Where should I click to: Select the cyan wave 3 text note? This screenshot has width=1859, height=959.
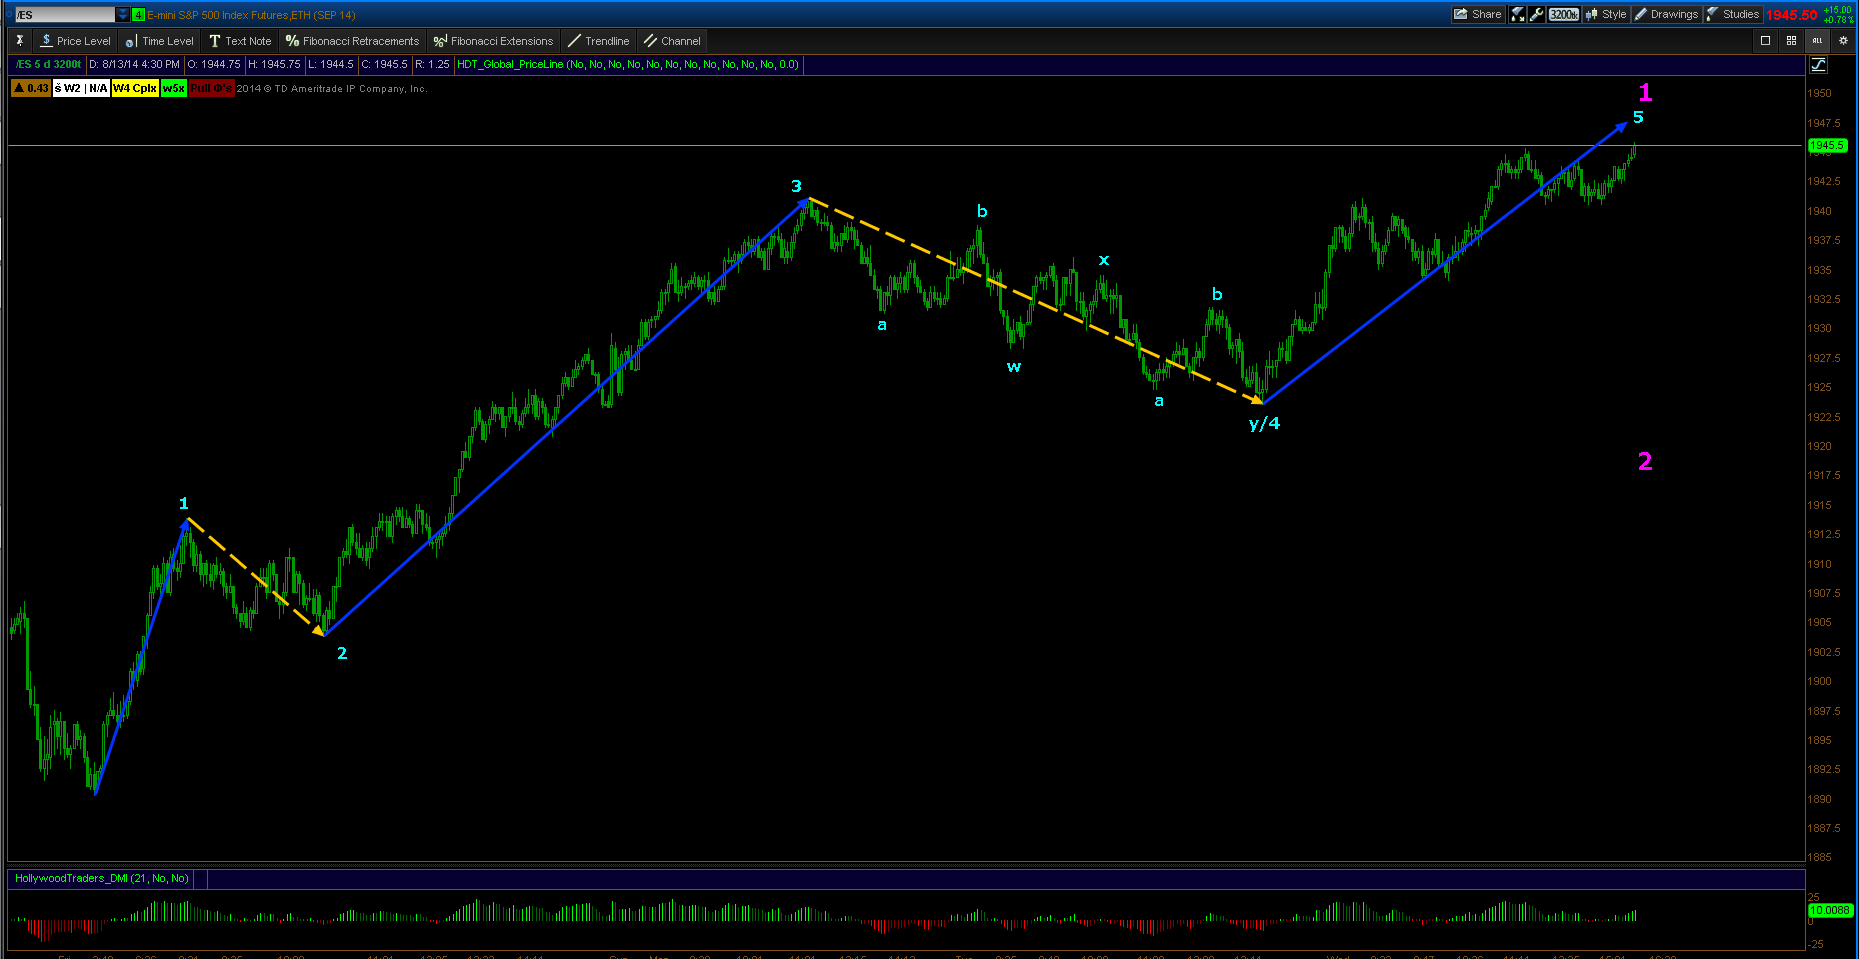pos(796,186)
